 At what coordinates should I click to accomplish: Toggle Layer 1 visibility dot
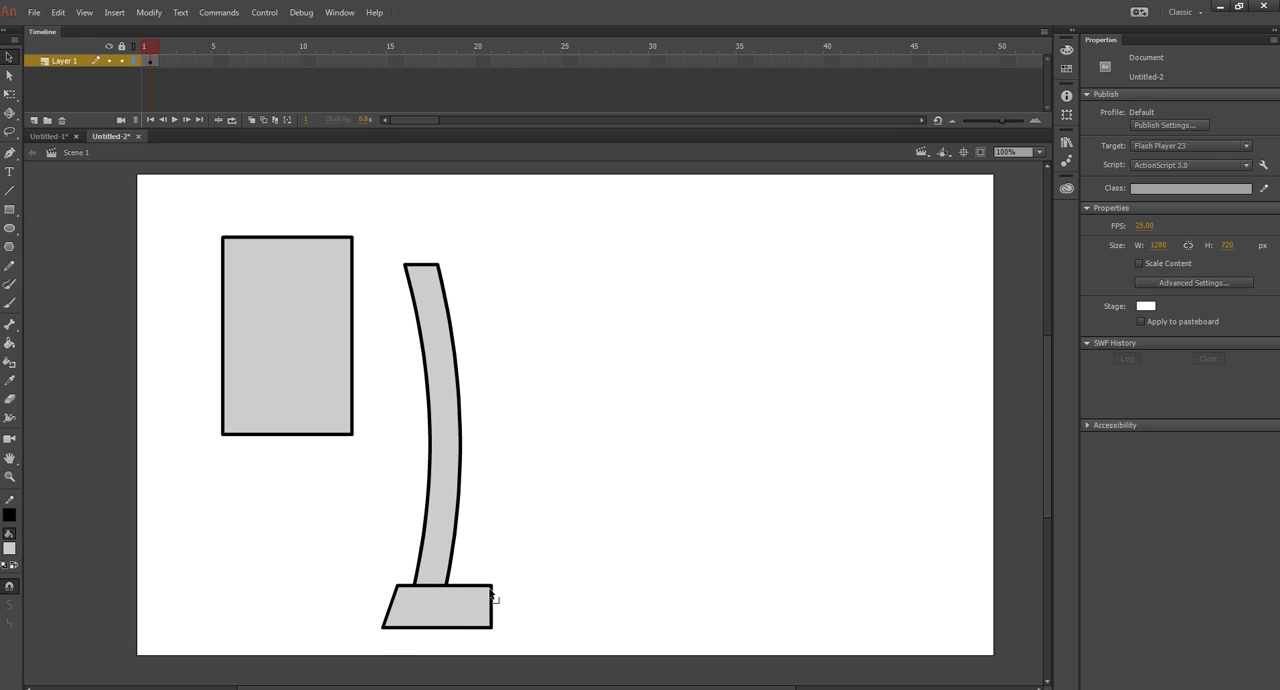click(109, 61)
